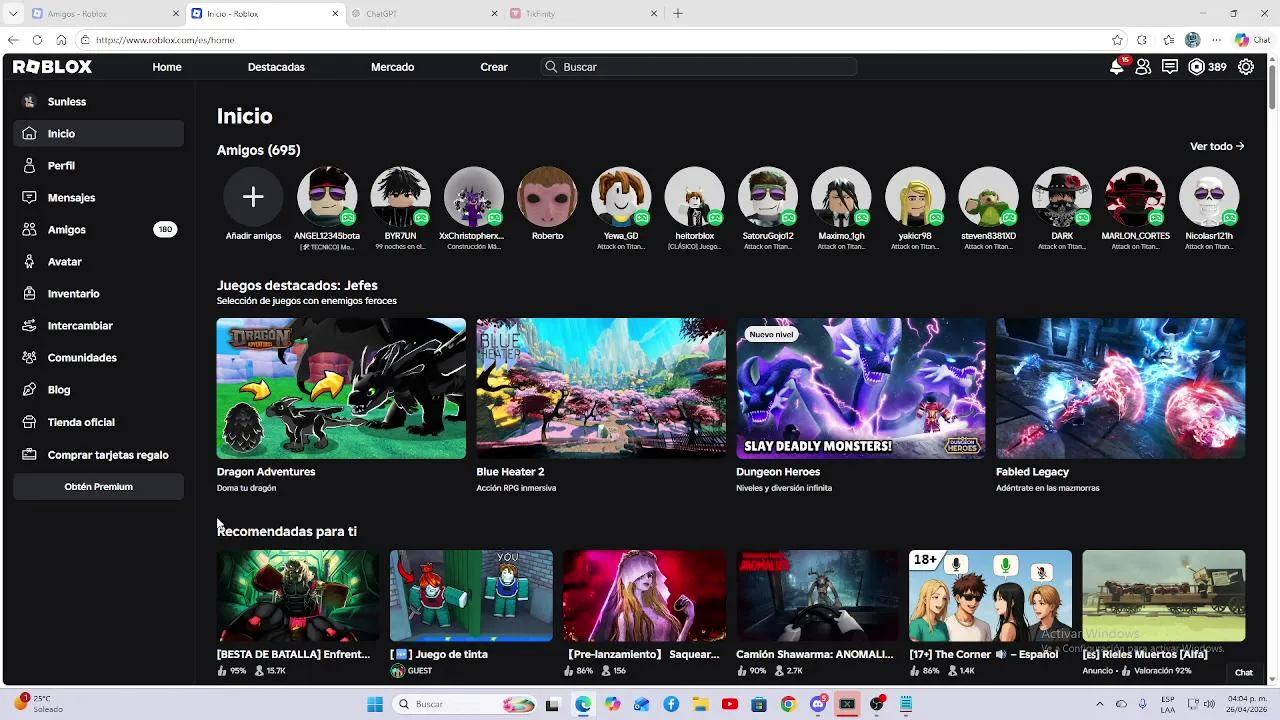This screenshot has height=720, width=1280.
Task: Switch to the ChatGPT browser tab
Action: pos(424,14)
